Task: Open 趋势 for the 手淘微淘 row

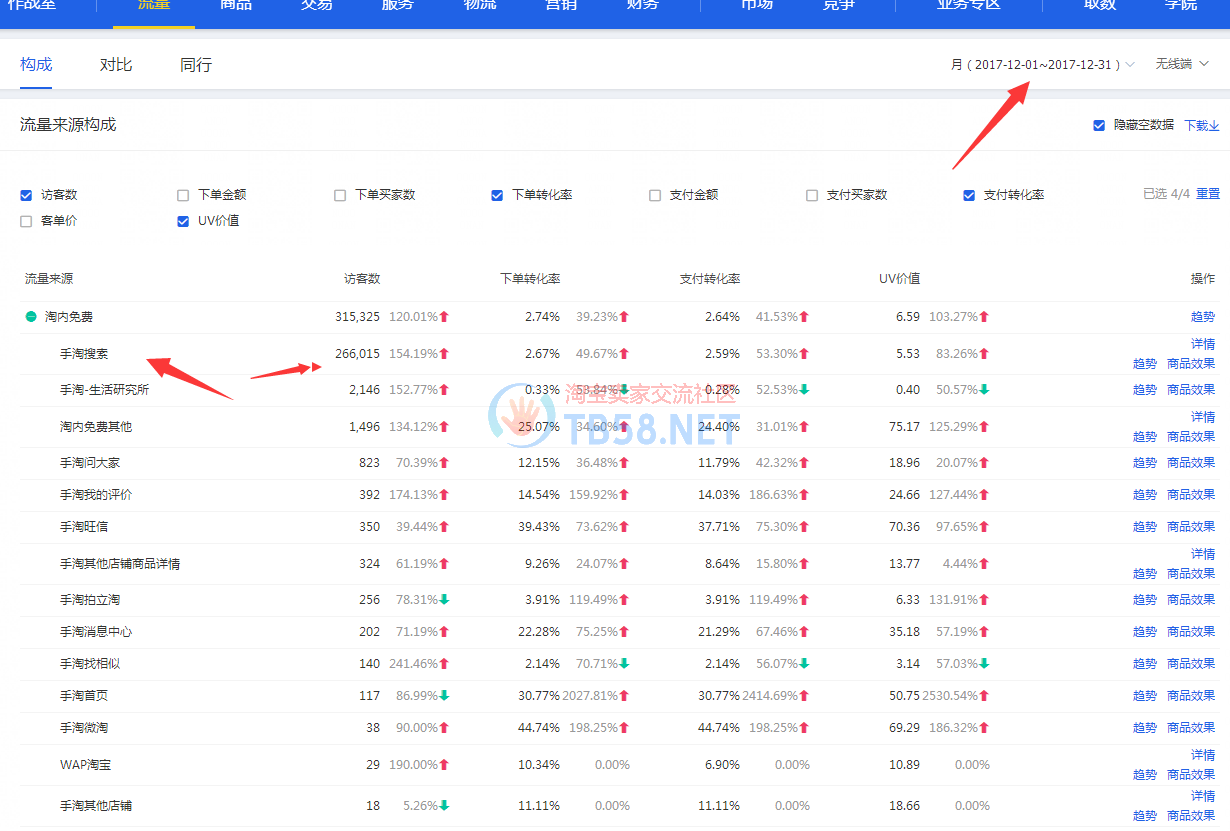Action: point(1145,728)
